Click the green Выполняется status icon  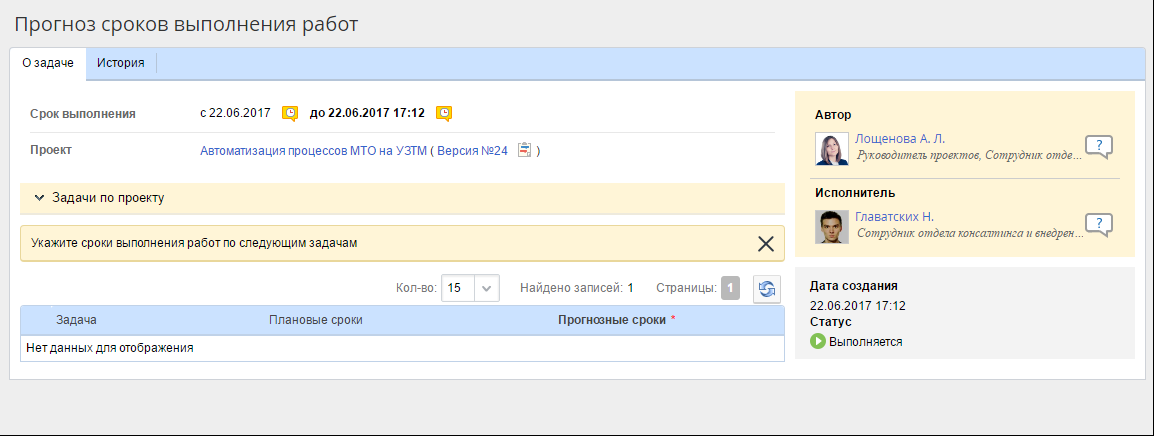[x=817, y=342]
